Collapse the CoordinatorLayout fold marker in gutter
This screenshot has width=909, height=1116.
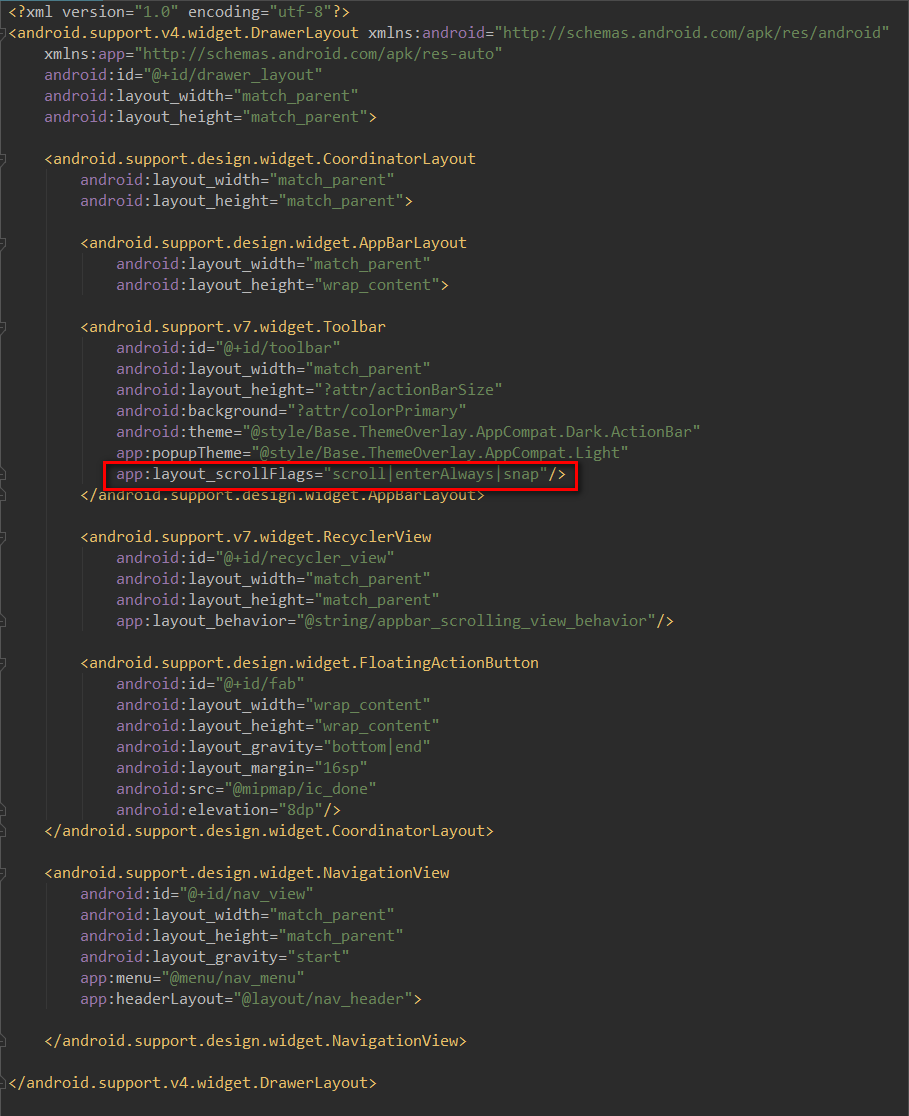tap(3, 159)
